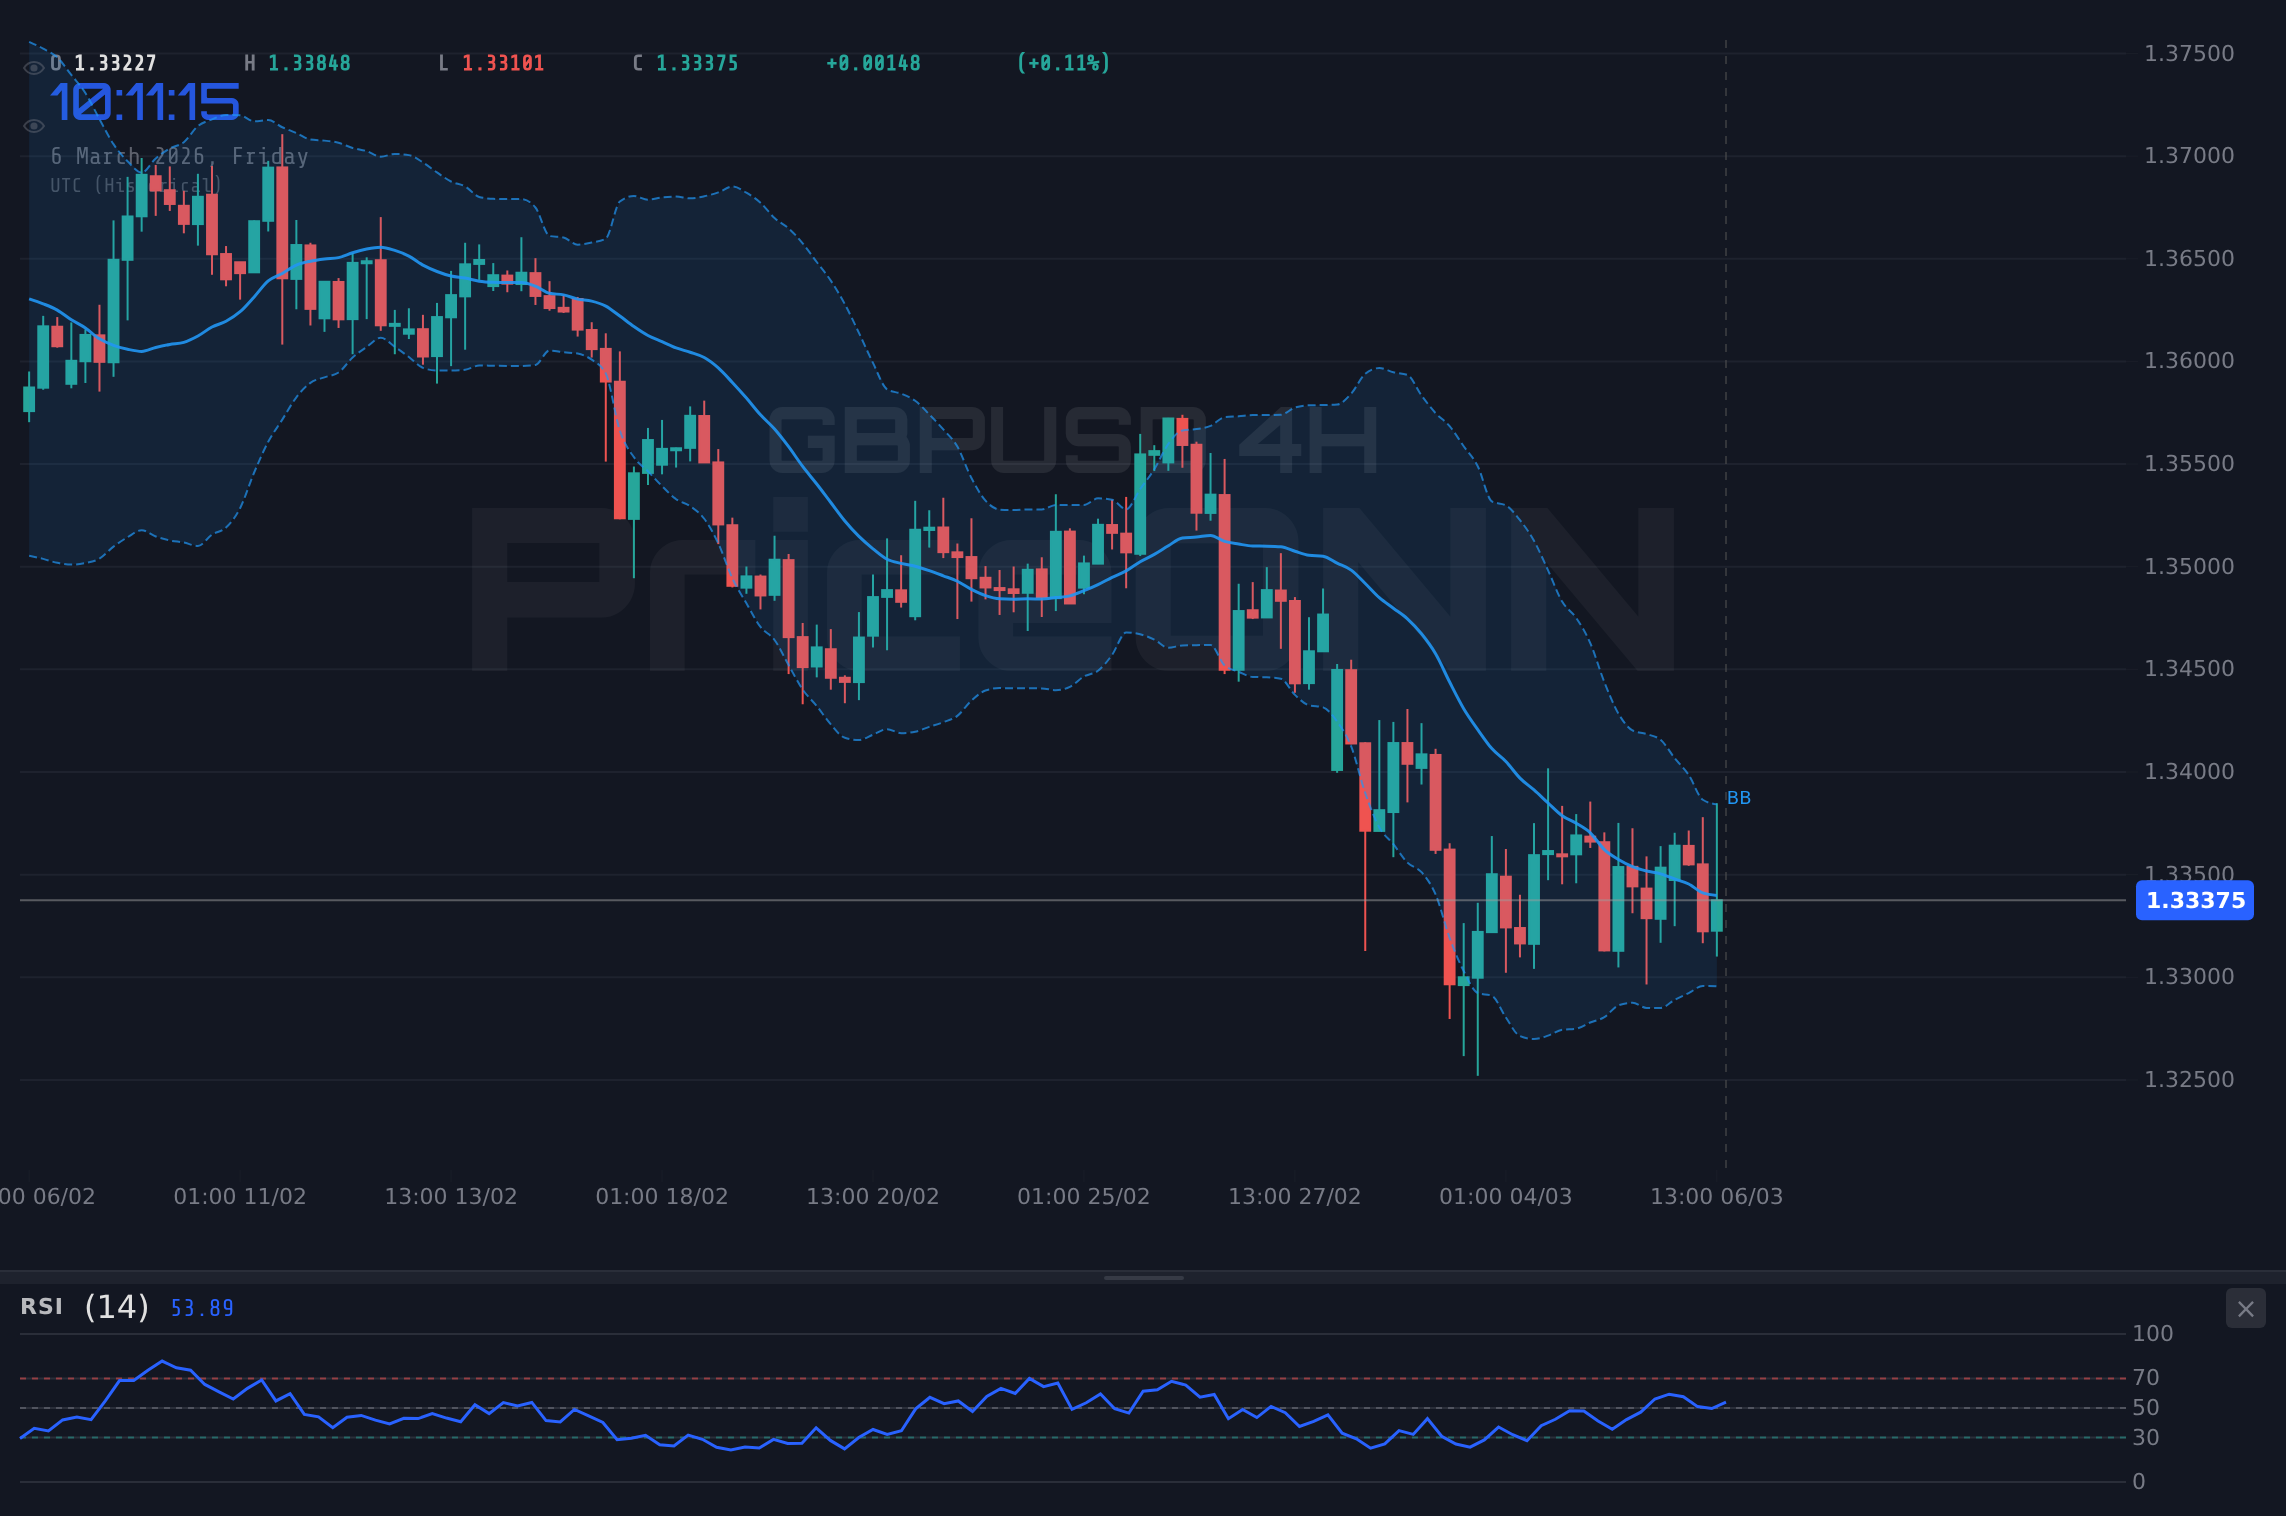Click the 1.37000 price axis label
This screenshot has width=2286, height=1516.
pyautogui.click(x=2189, y=155)
